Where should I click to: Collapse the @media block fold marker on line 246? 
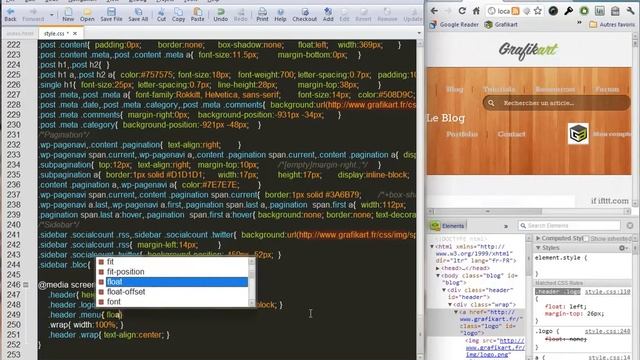point(26,285)
